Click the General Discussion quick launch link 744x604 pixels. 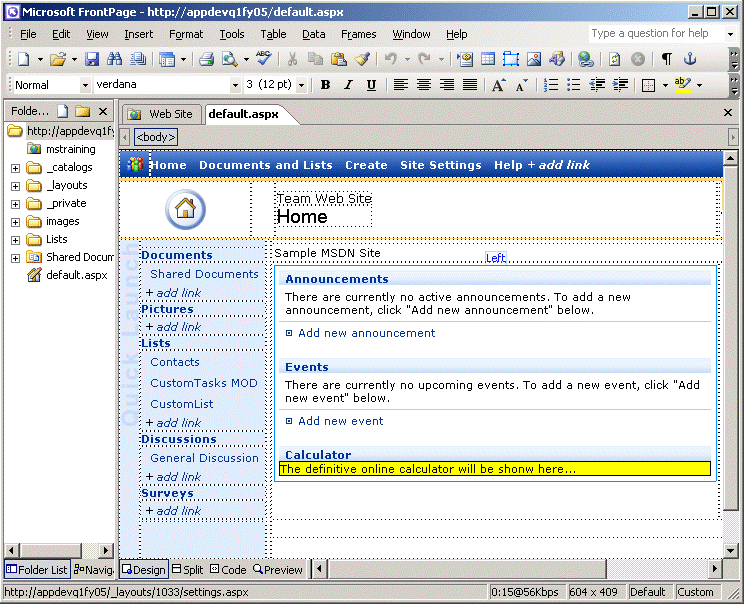(x=204, y=458)
